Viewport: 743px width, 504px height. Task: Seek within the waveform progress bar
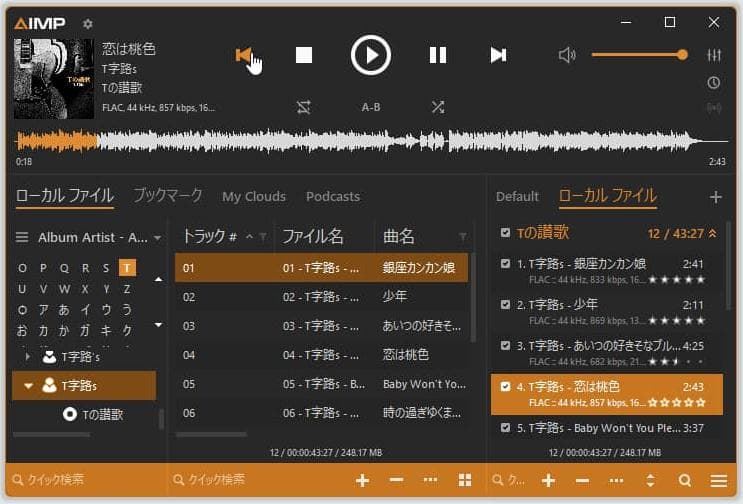(372, 141)
